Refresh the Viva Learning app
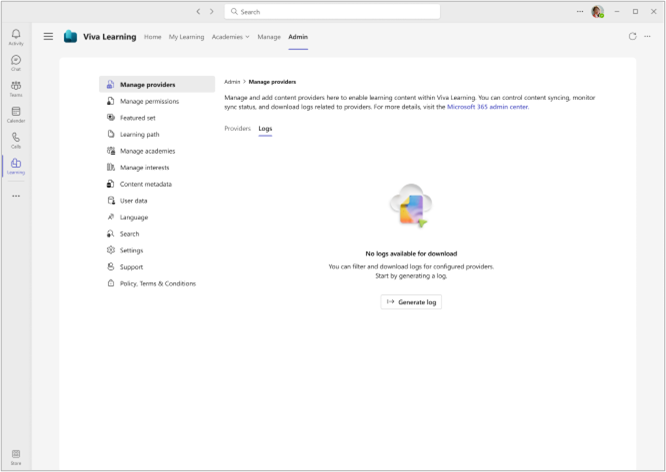The width and height of the screenshot is (666, 472). tap(632, 37)
